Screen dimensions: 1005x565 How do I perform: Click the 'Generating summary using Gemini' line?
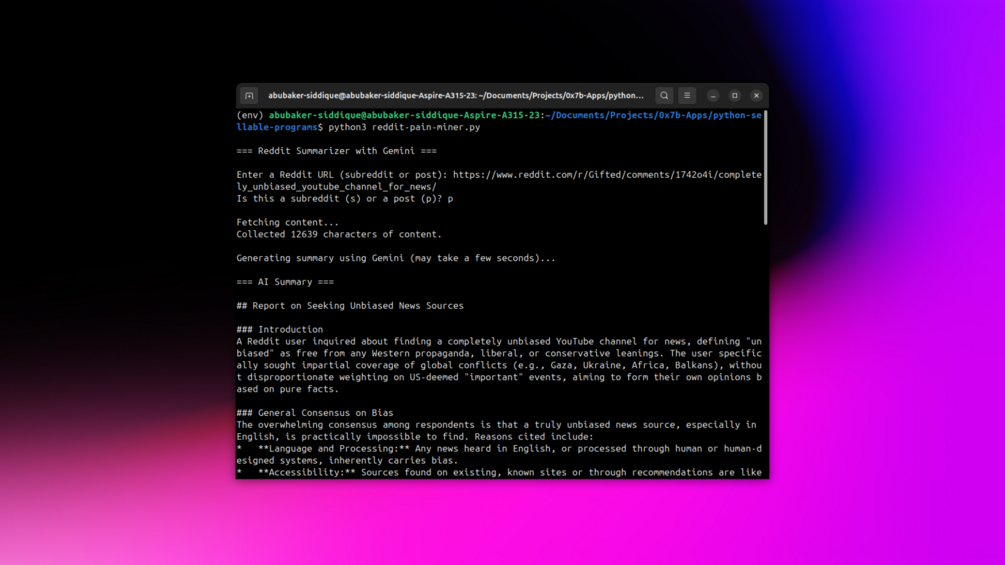[x=395, y=258]
